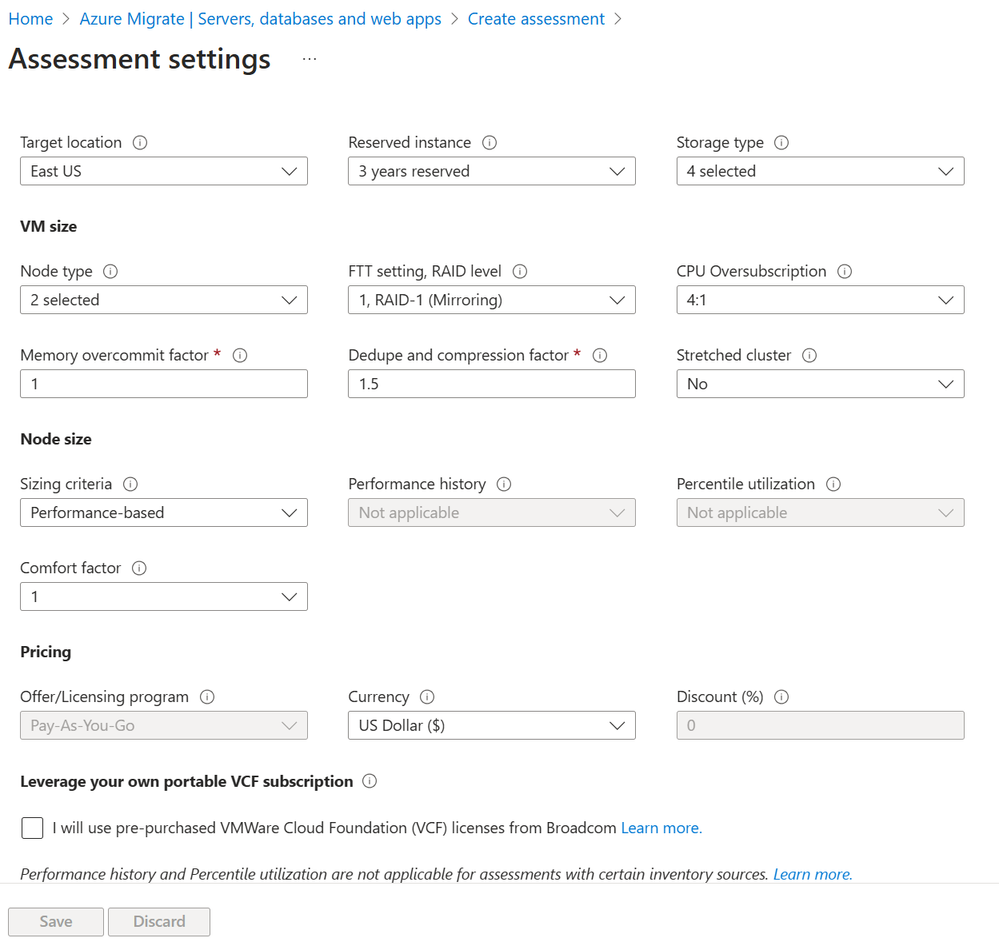Click the Dedupe and compression factor field

491,384
